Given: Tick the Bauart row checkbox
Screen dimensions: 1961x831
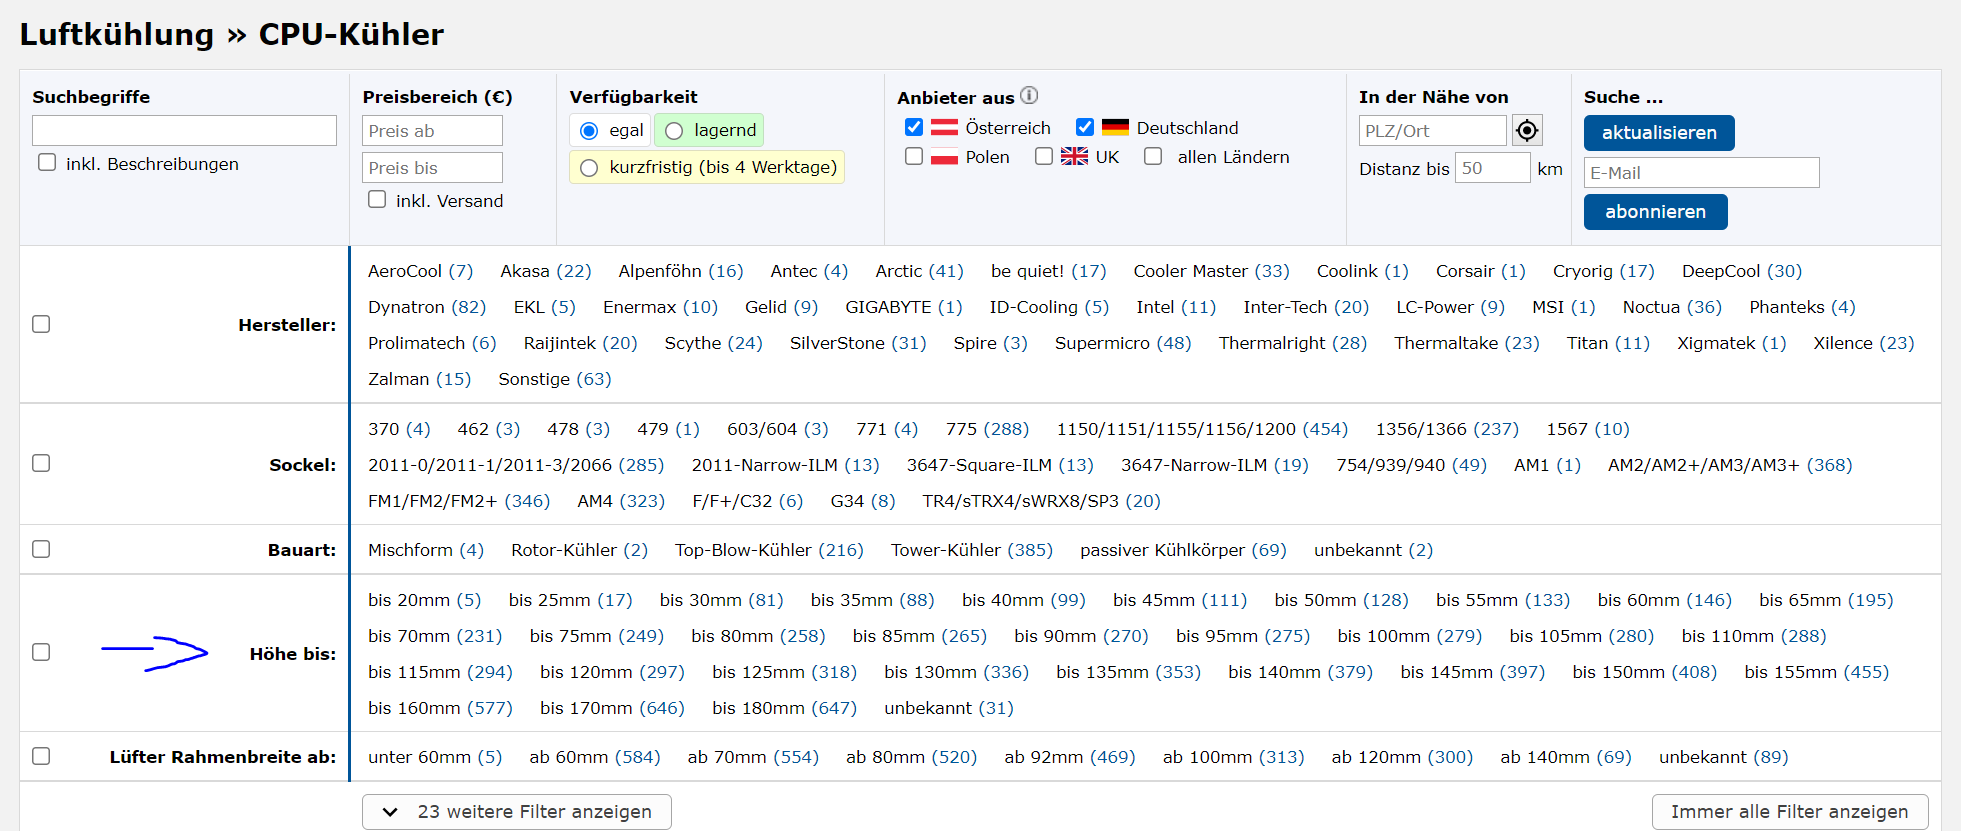Looking at the screenshot, I should coord(41,549).
